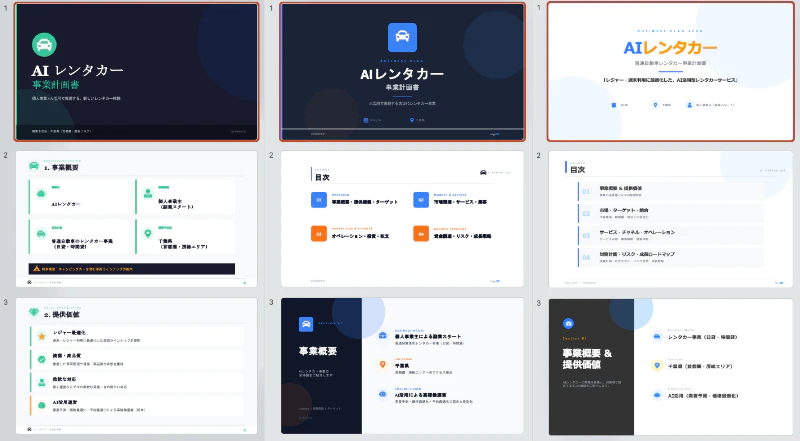Click the 個人事業主による副業スタート heading
This screenshot has height=441, width=800.
click(428, 336)
